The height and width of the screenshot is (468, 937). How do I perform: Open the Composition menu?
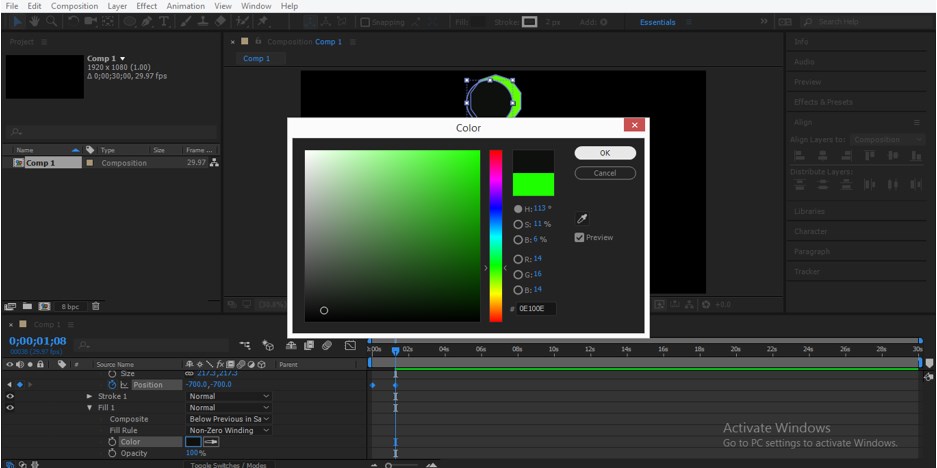[x=75, y=6]
